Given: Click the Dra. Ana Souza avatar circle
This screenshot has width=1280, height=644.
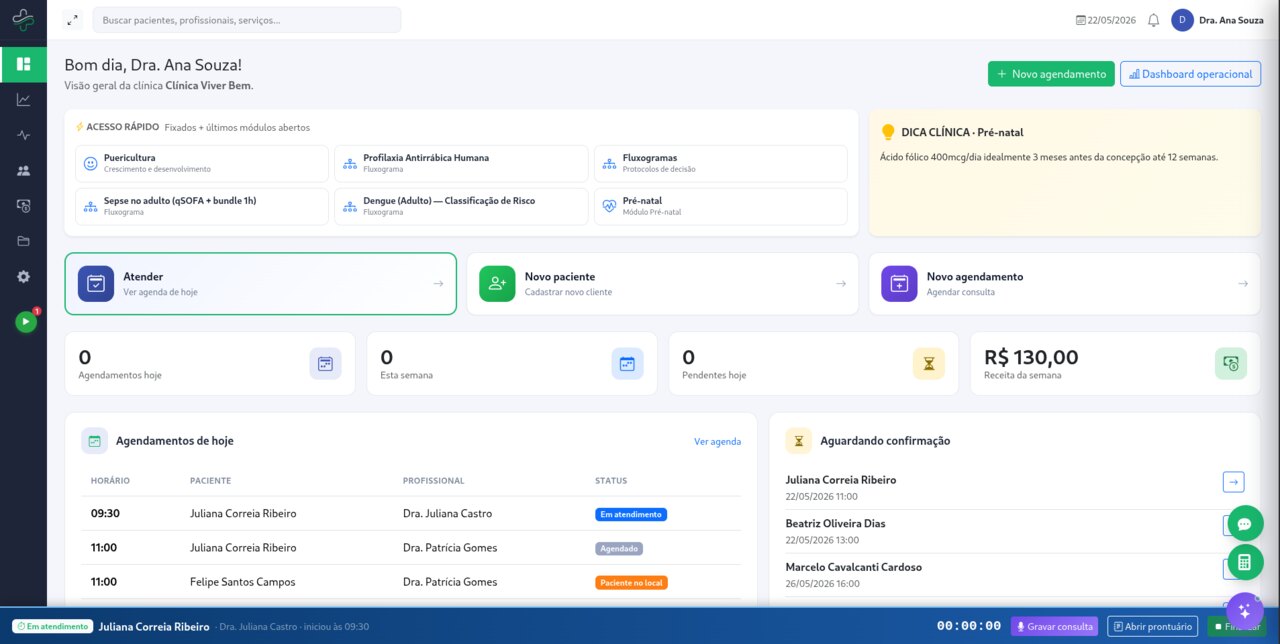Looking at the screenshot, I should (1182, 20).
